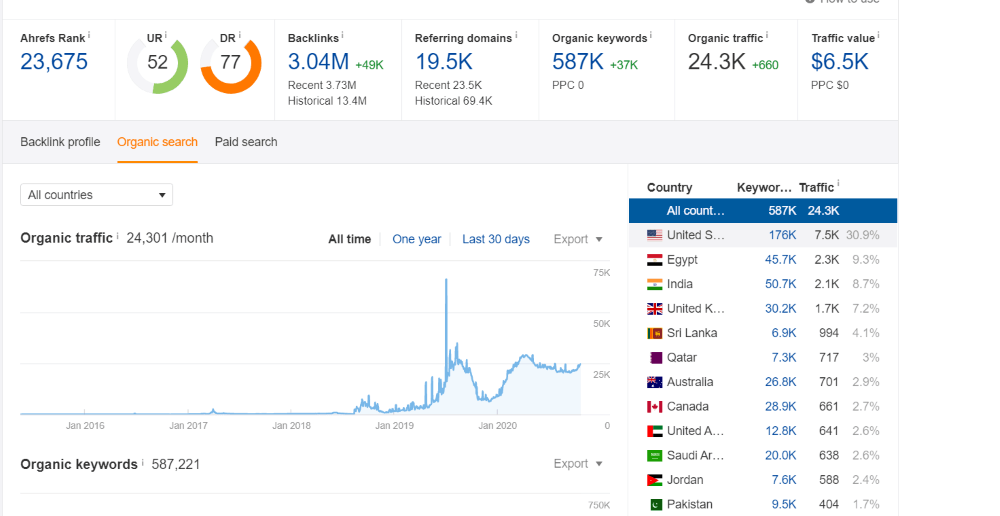Click the United States flag icon
The width and height of the screenshot is (1000, 516).
655,235
